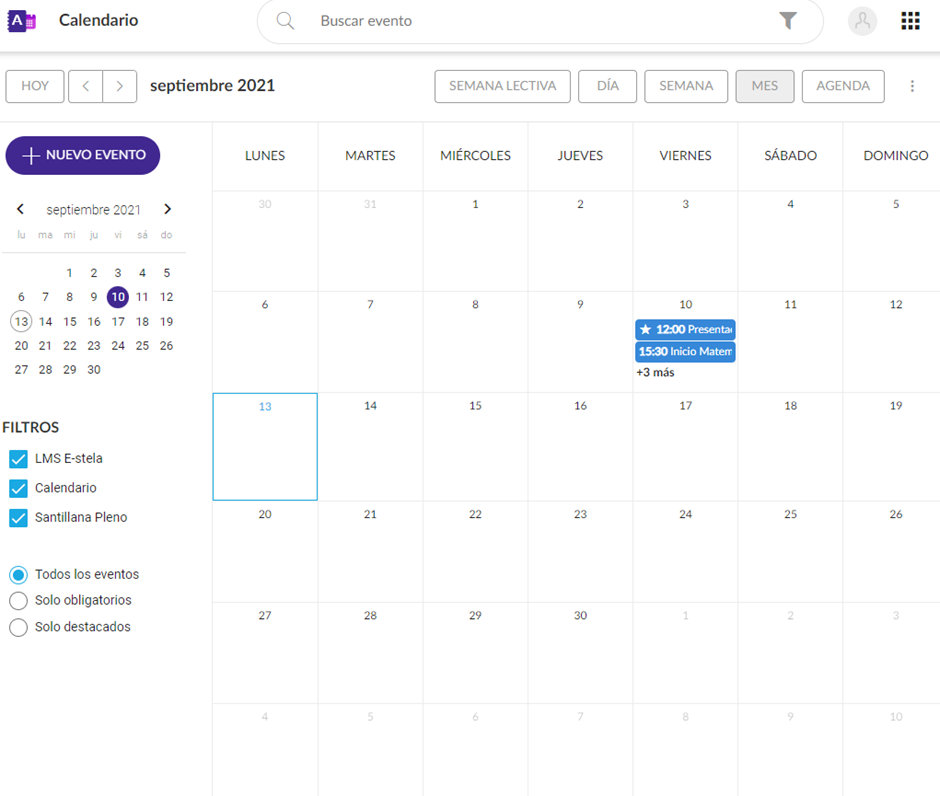This screenshot has height=796, width=940.
Task: Switch to Agenda view
Action: point(842,86)
